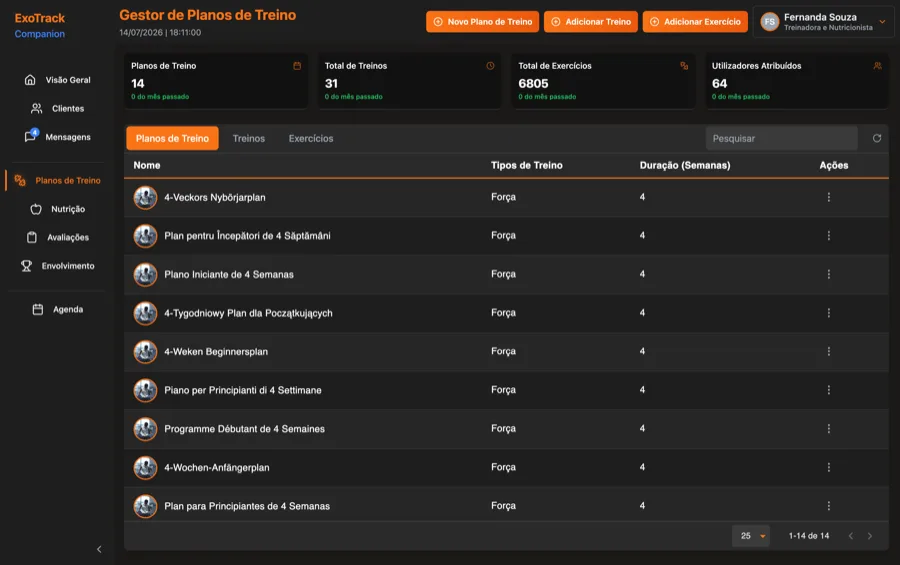
Task: Open Agenda calendar item
Action: (57, 309)
